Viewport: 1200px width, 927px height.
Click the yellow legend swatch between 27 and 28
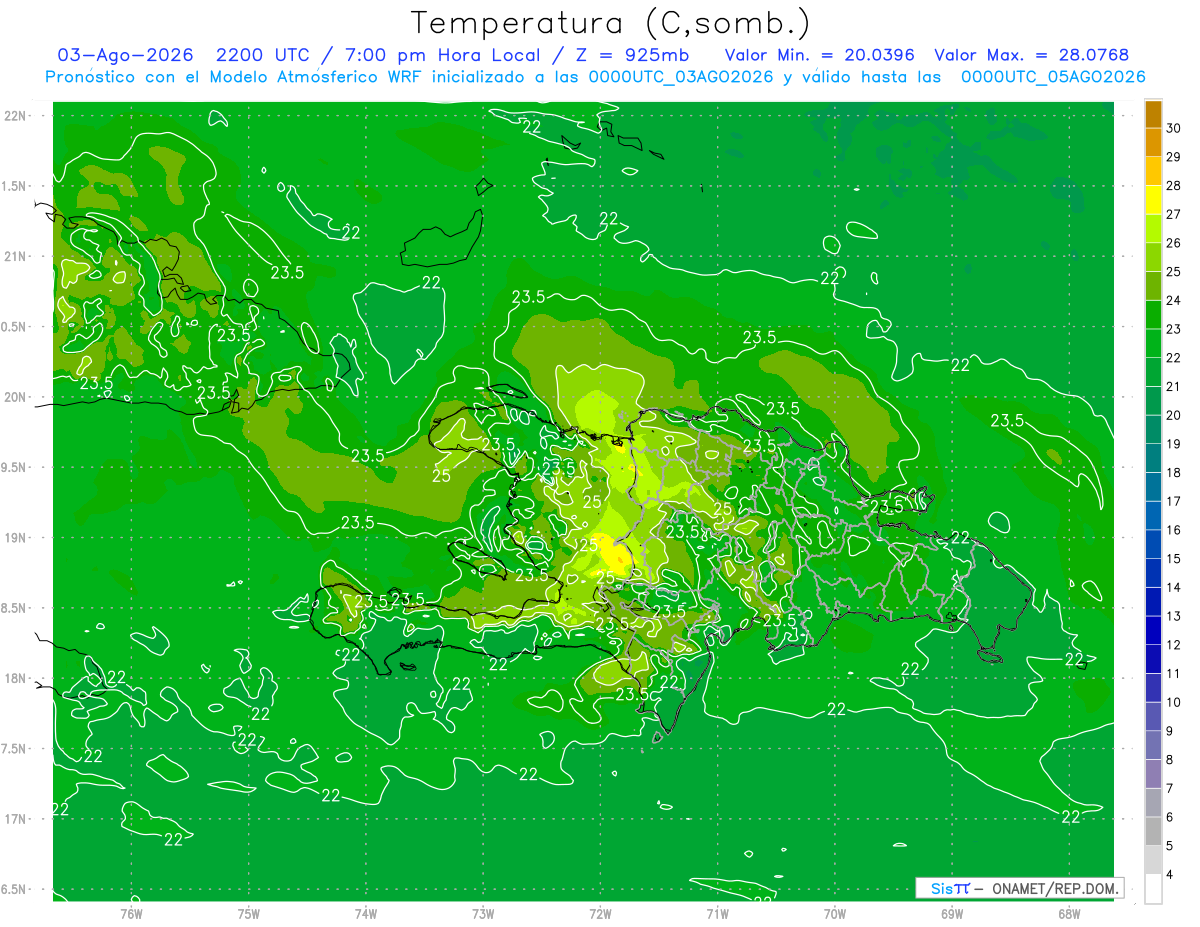click(x=1153, y=200)
